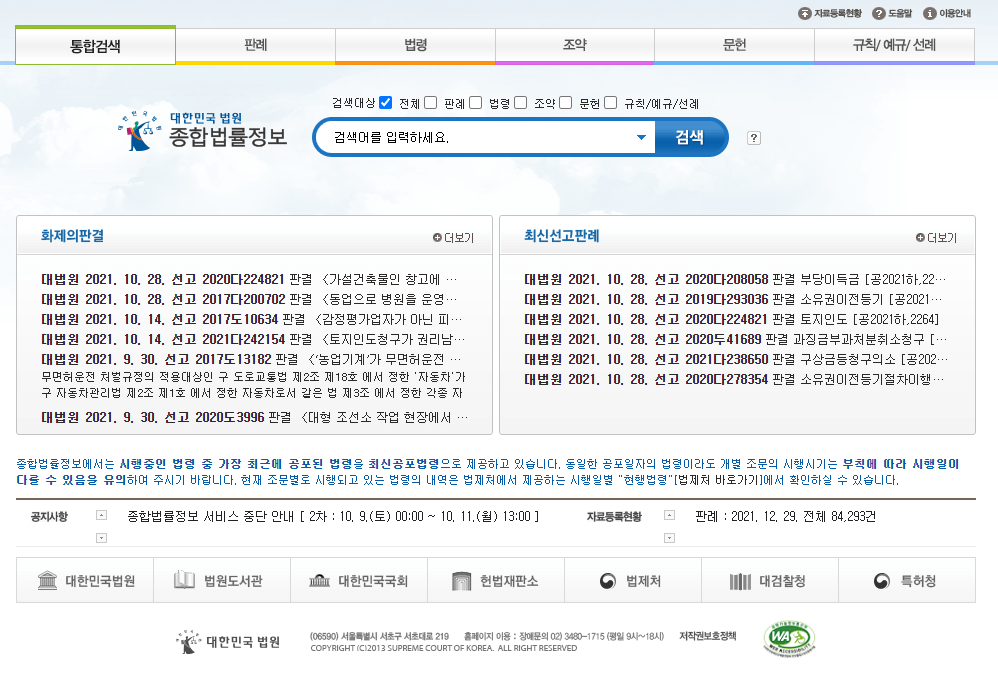Expand the search box dropdown arrow
Image resolution: width=998 pixels, height=688 pixels.
point(642,137)
